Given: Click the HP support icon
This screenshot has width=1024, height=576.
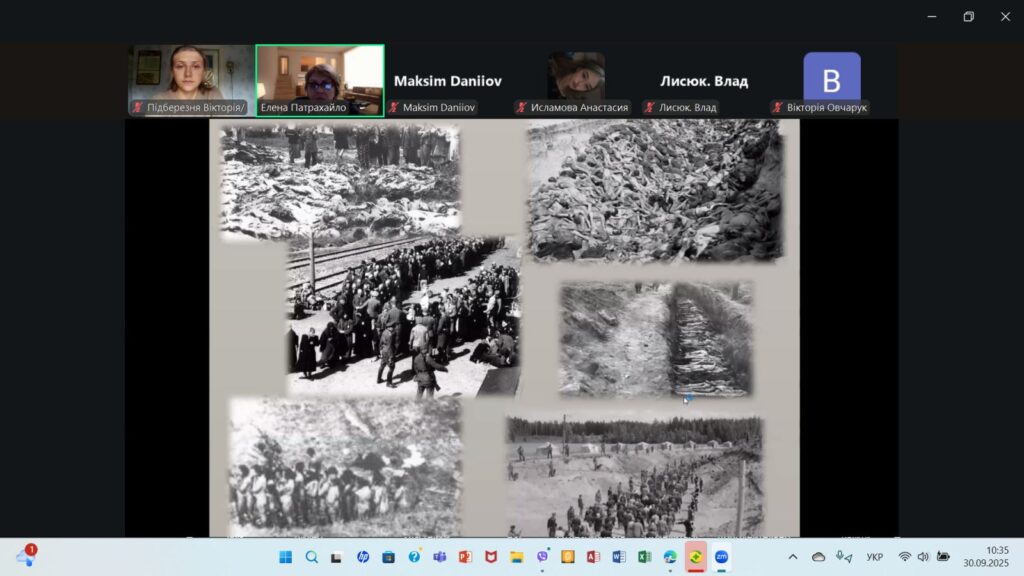Looking at the screenshot, I should click(x=362, y=557).
